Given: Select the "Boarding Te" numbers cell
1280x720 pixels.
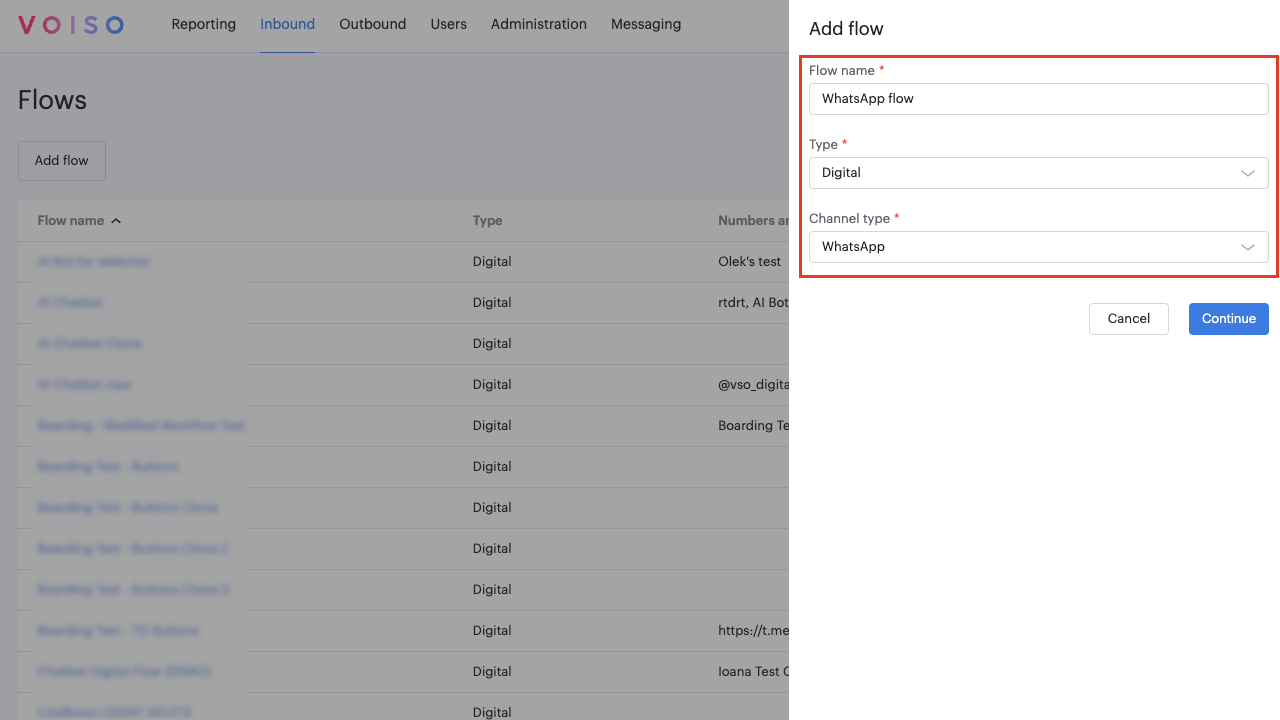Looking at the screenshot, I should coord(753,426).
